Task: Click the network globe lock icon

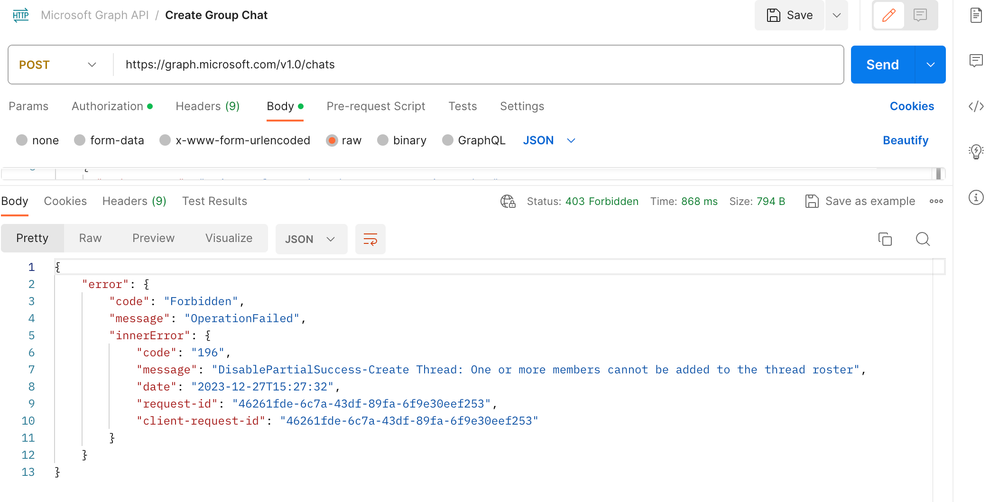Action: pyautogui.click(x=508, y=201)
